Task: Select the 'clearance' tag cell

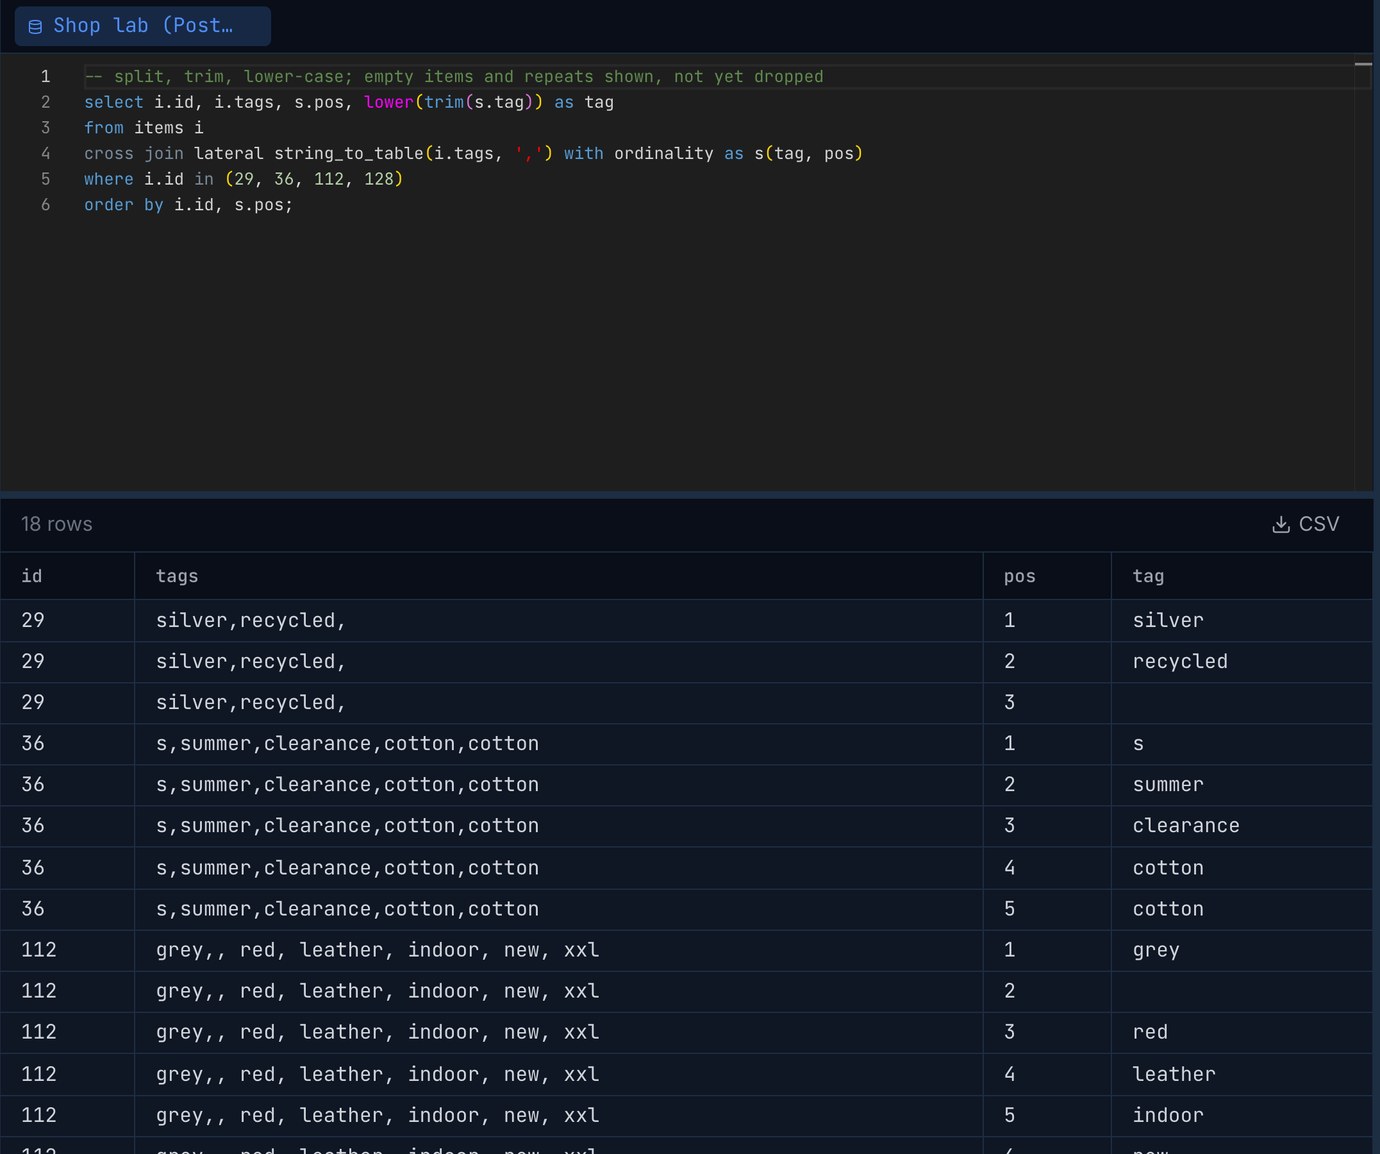Action: click(x=1242, y=825)
